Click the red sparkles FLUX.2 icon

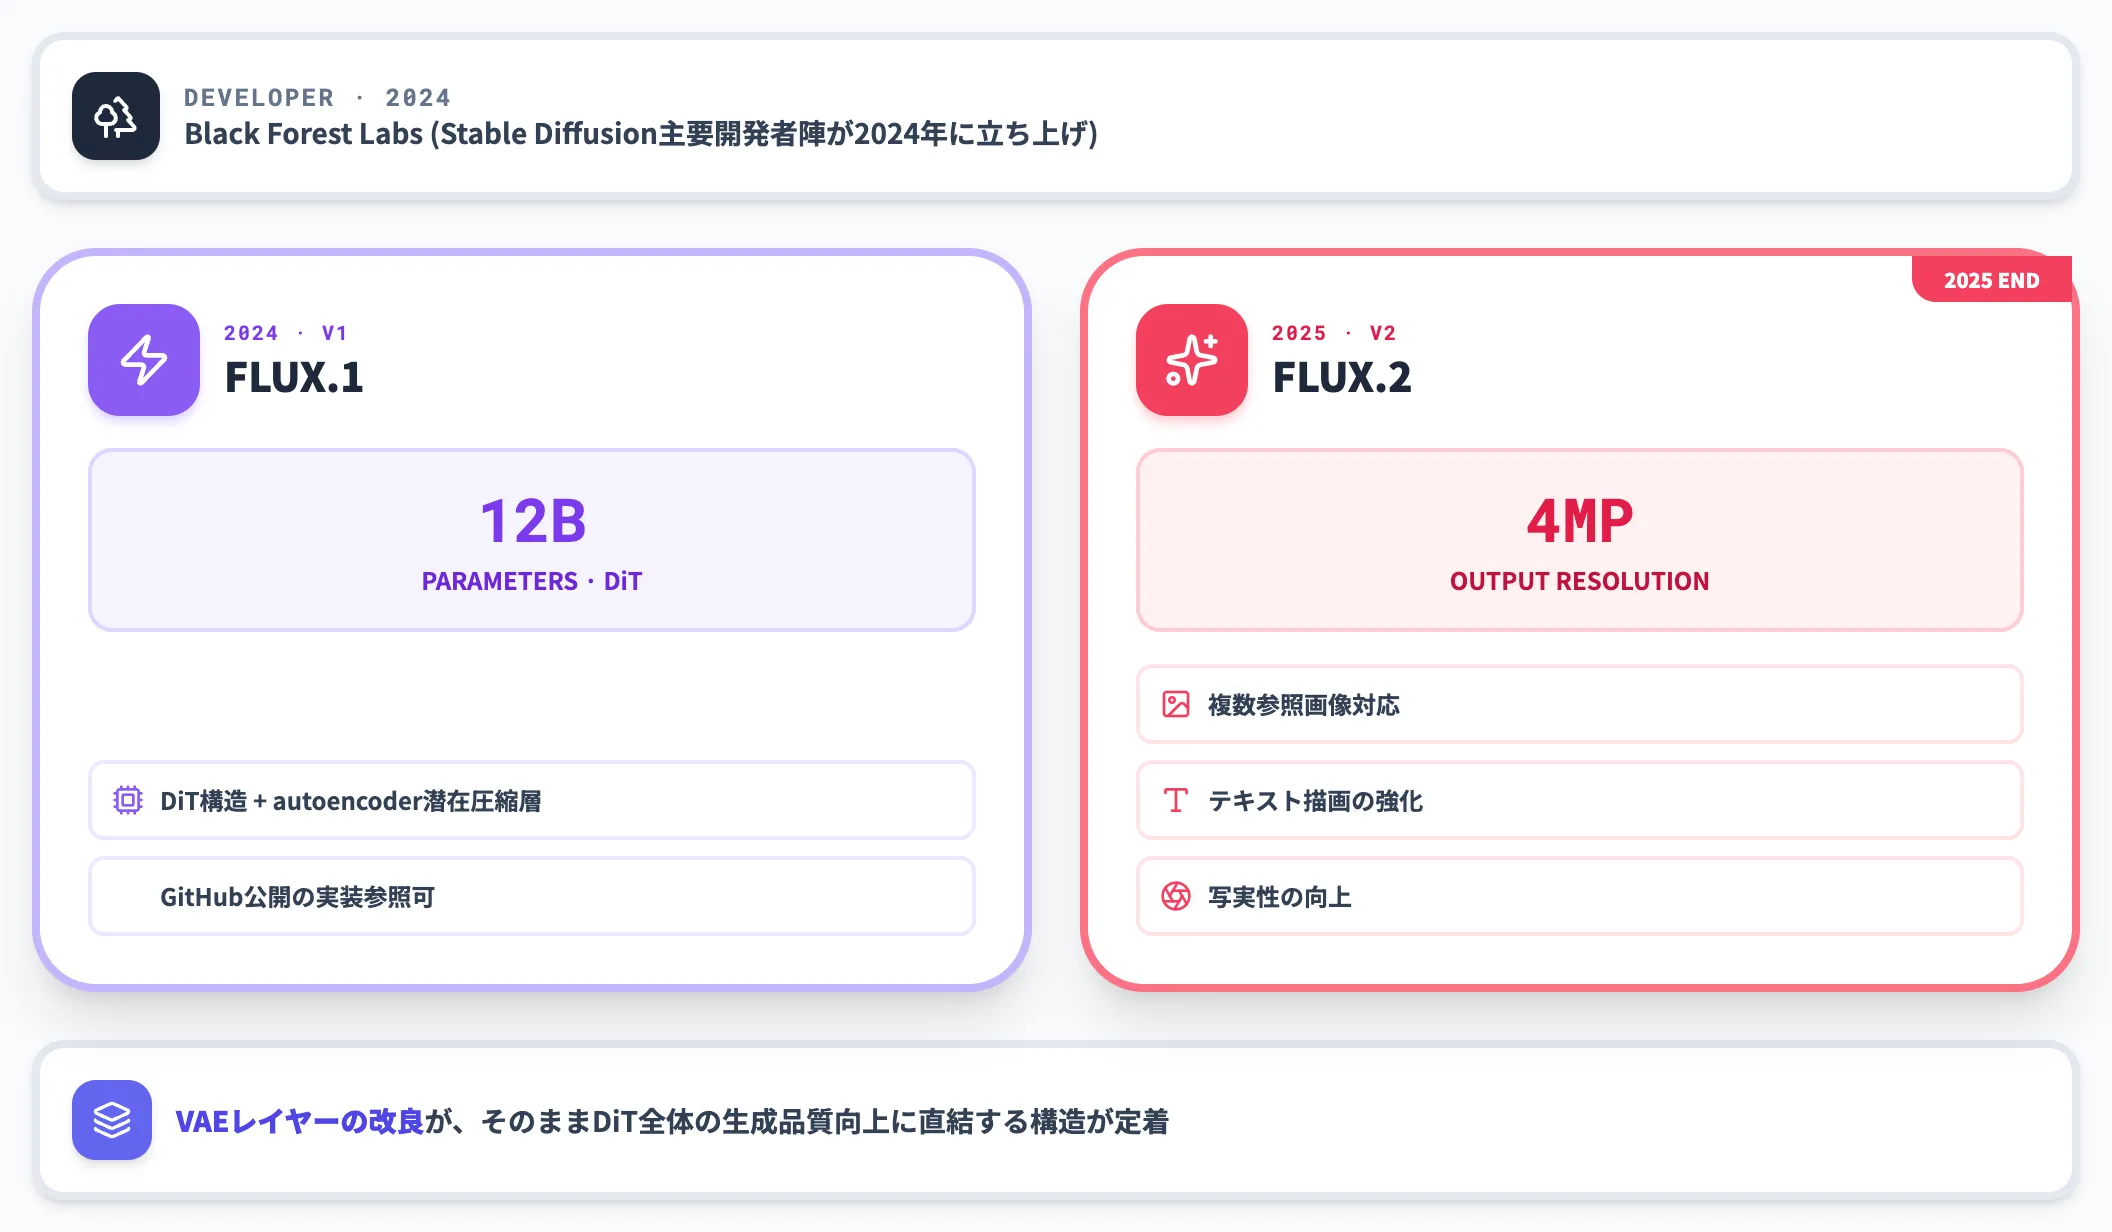pos(1192,360)
